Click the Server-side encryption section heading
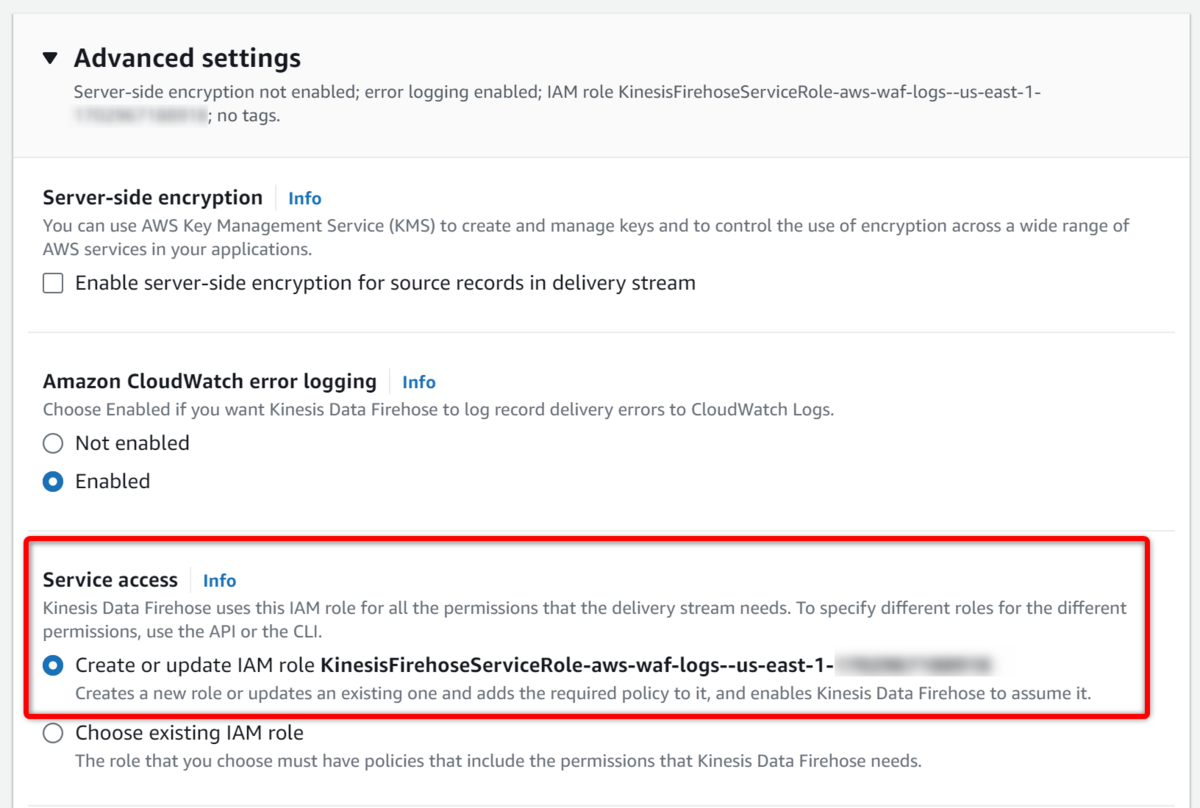Viewport: 1200px width, 808px height. pyautogui.click(x=152, y=198)
